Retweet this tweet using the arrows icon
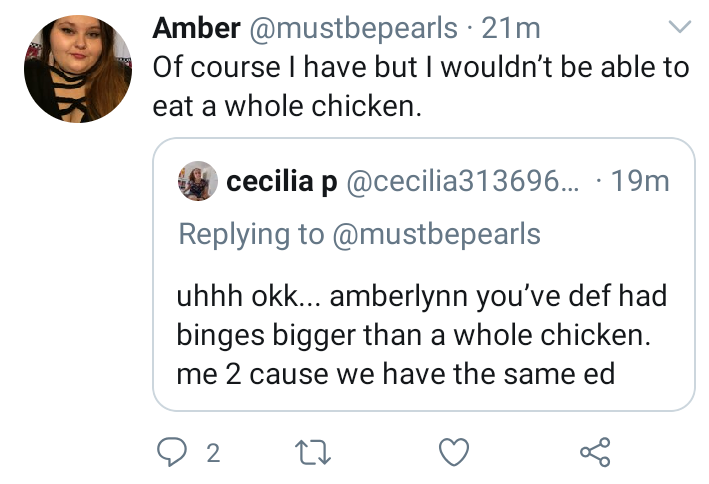The width and height of the screenshot is (709, 484). pyautogui.click(x=313, y=453)
